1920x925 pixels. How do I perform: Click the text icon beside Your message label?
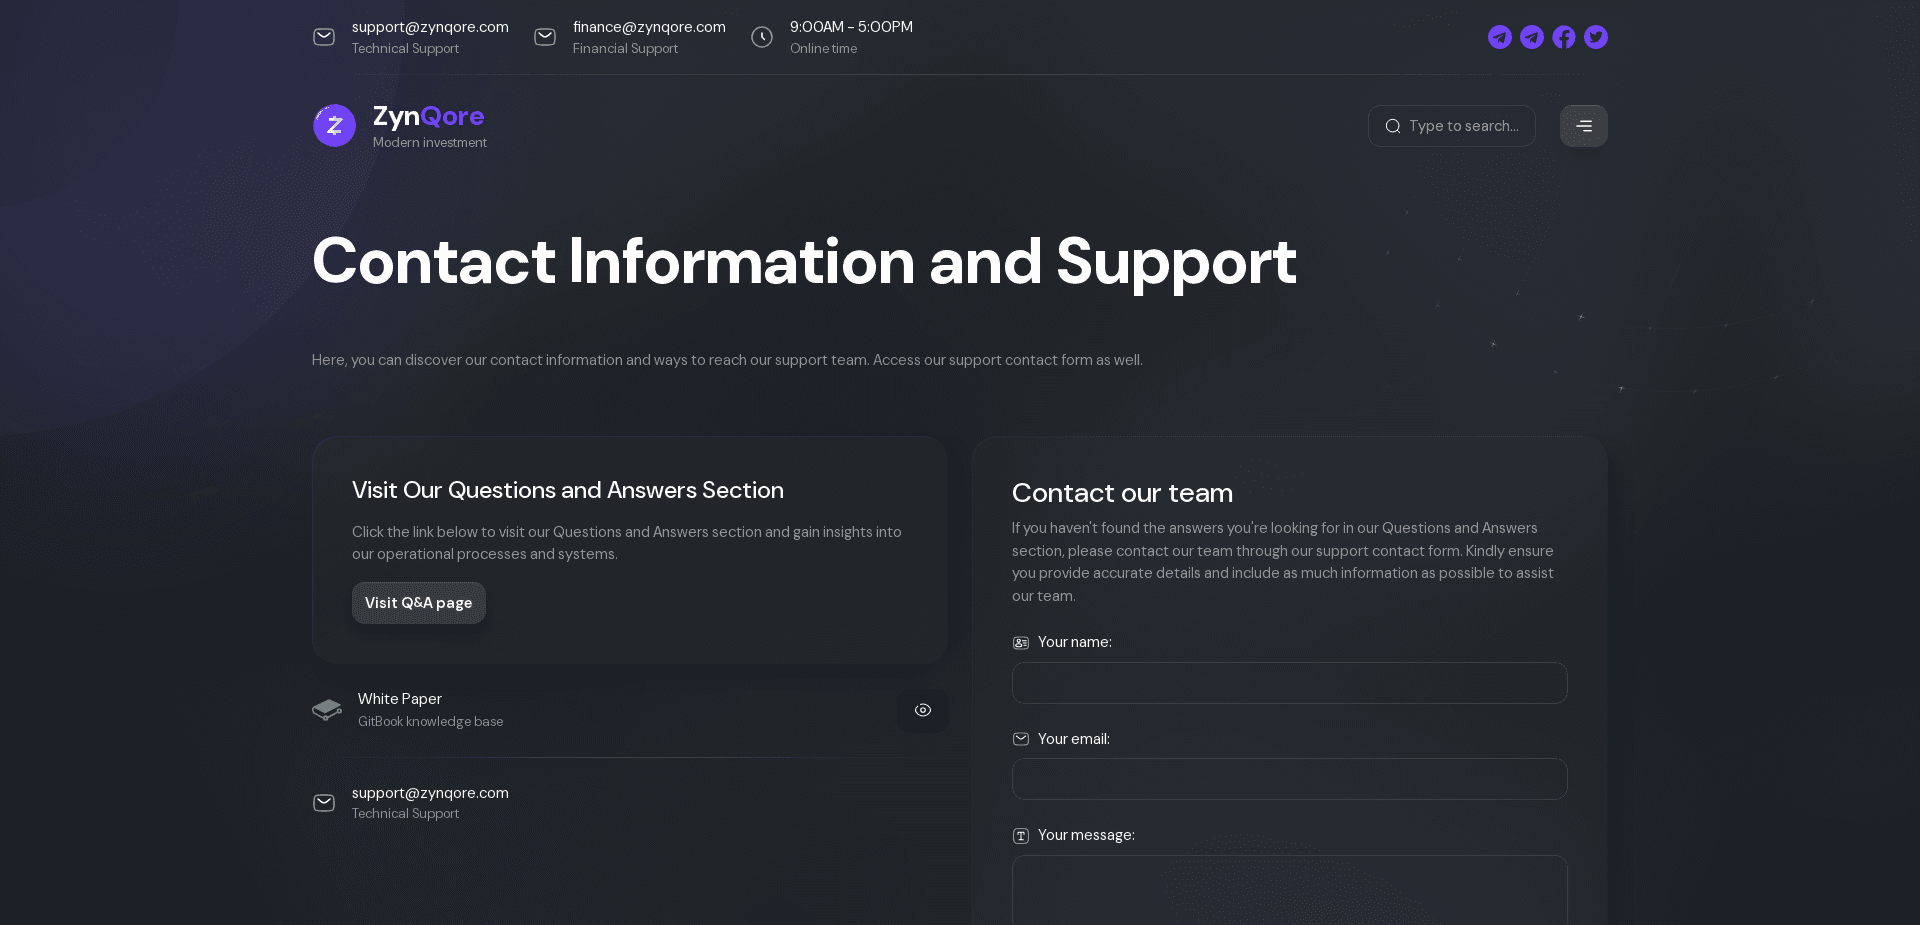coord(1020,835)
